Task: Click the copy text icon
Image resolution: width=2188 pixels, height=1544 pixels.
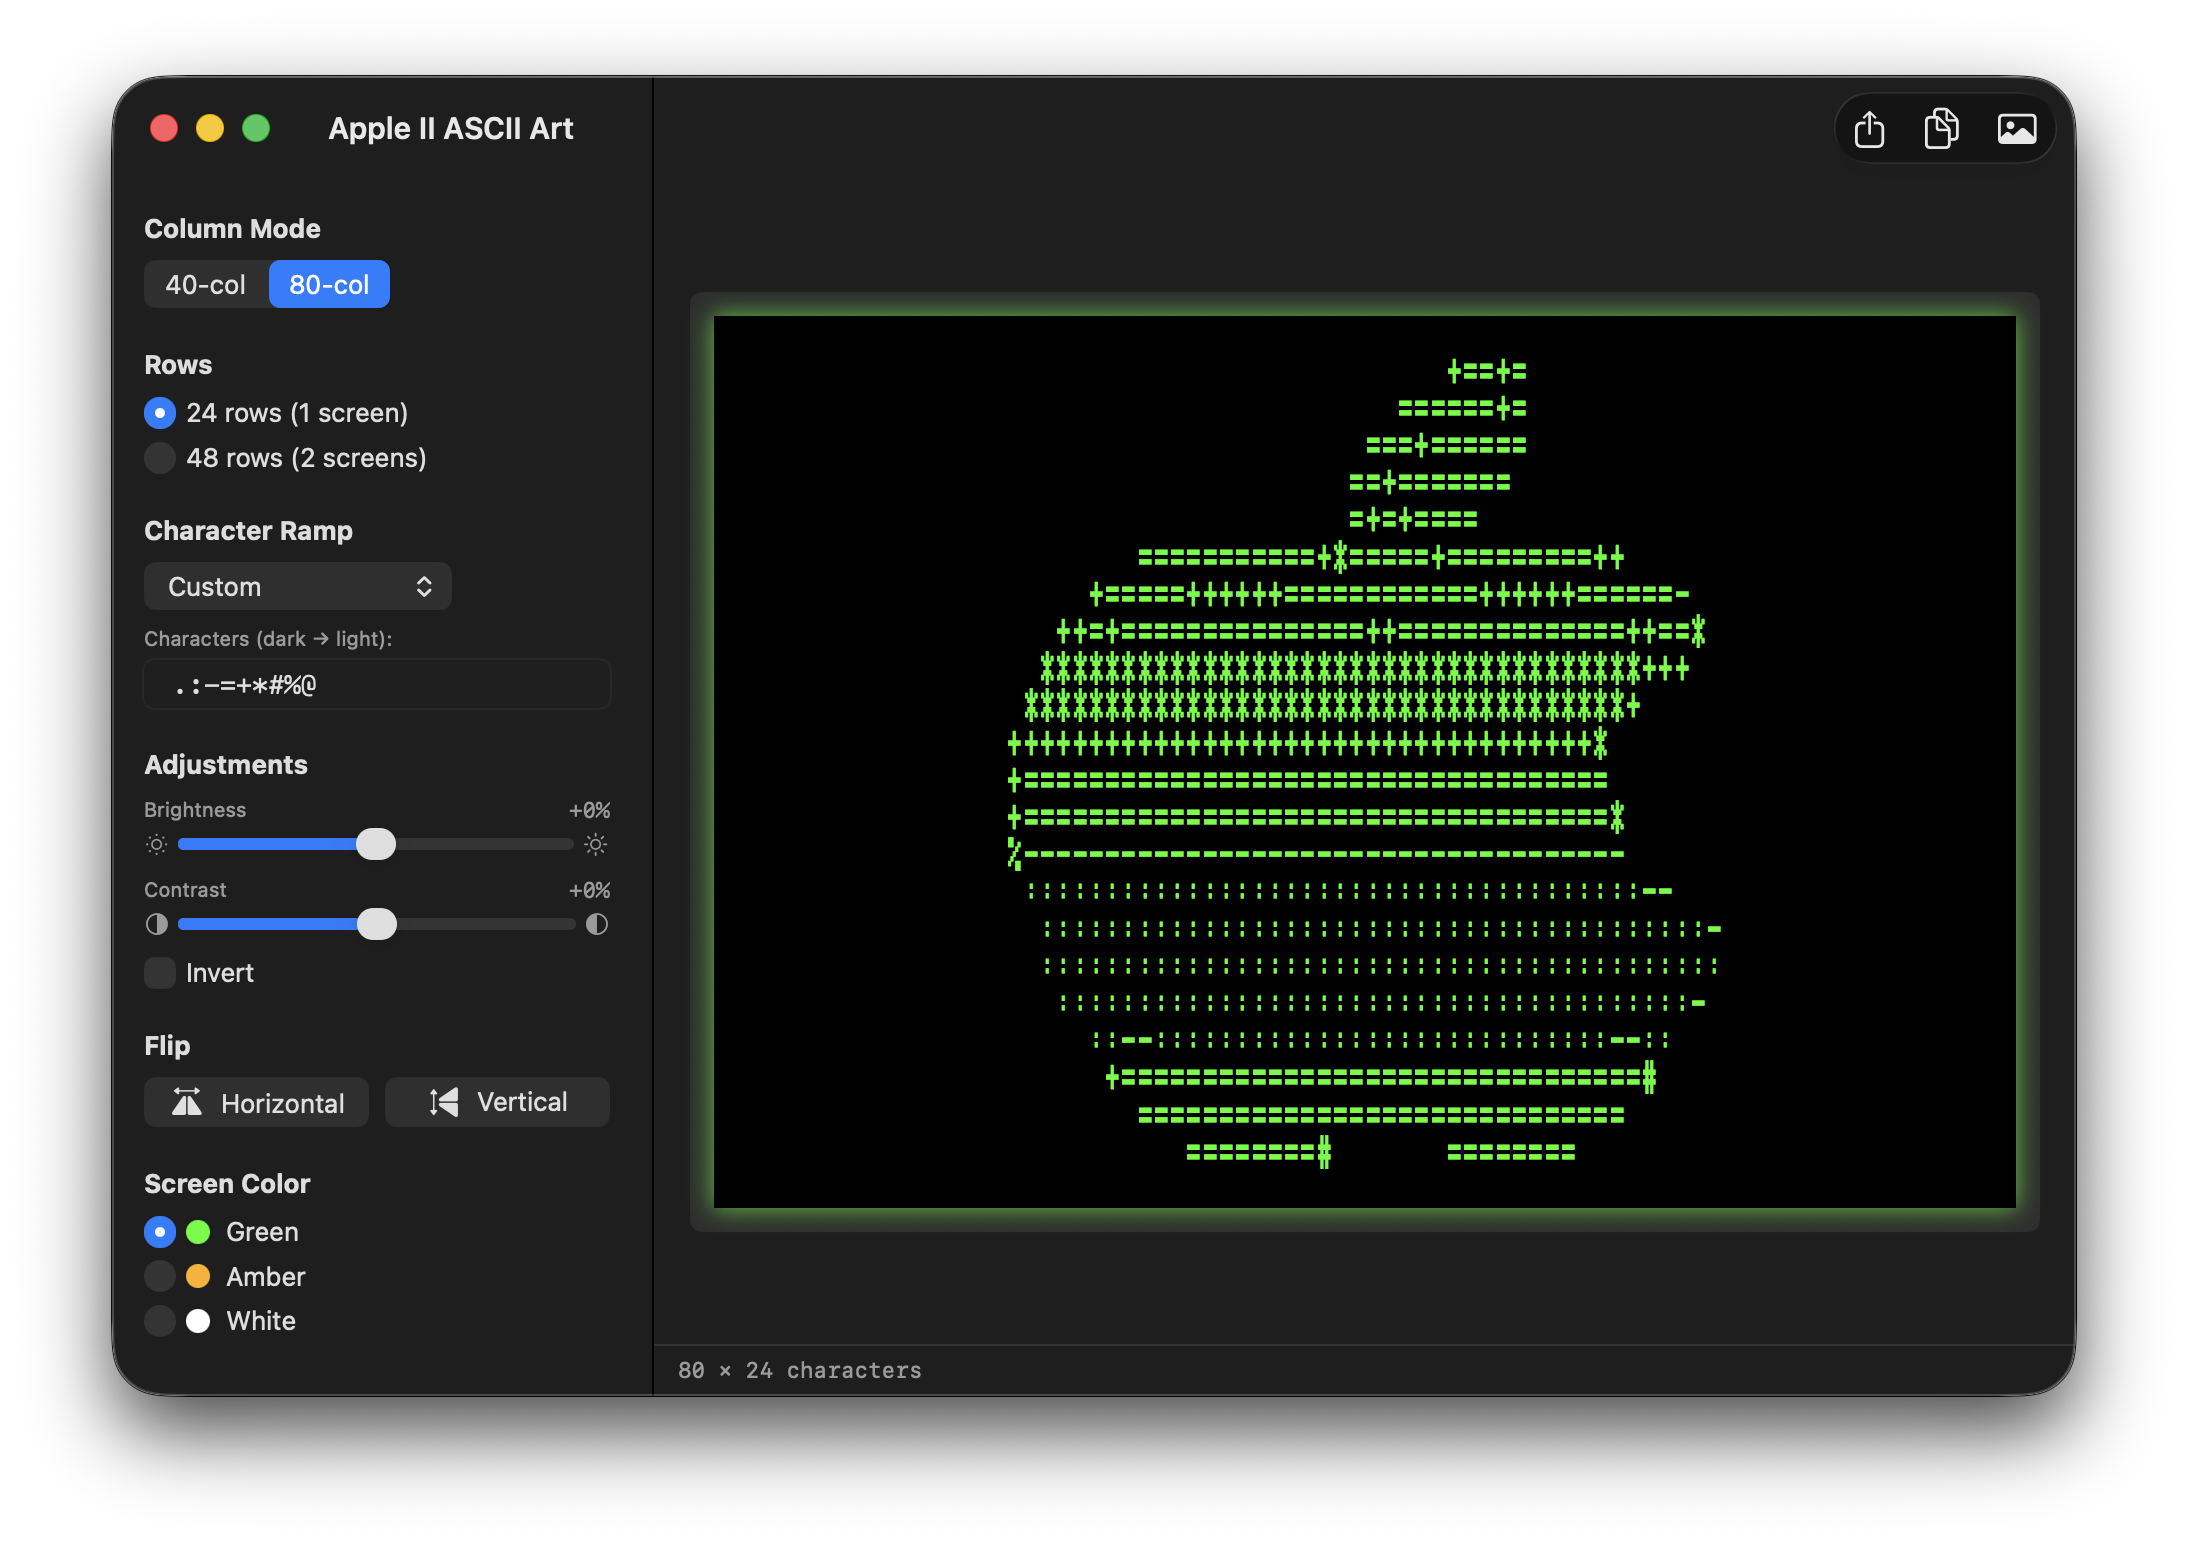Action: pyautogui.click(x=1941, y=128)
